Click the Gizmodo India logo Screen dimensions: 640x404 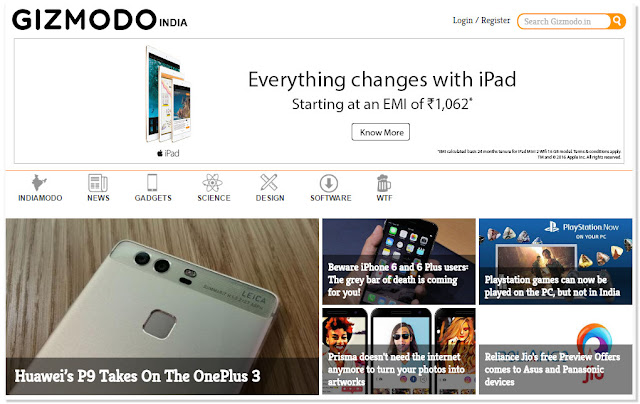100,20
